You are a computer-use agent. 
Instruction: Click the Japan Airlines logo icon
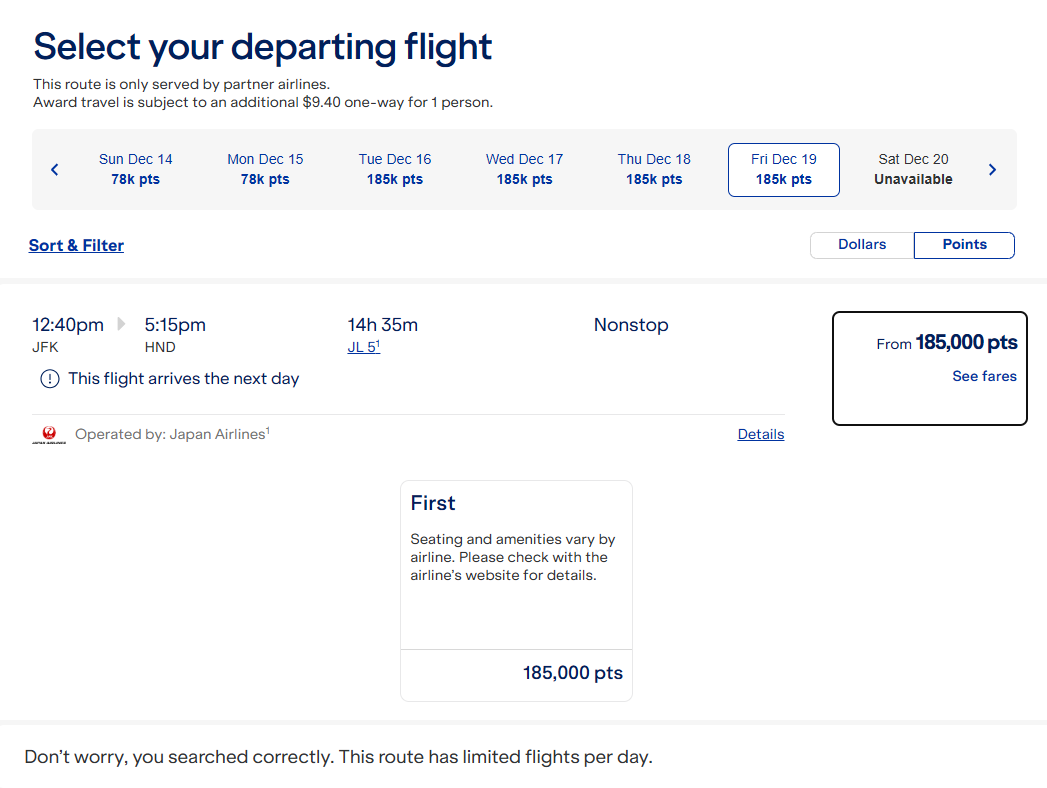48,435
